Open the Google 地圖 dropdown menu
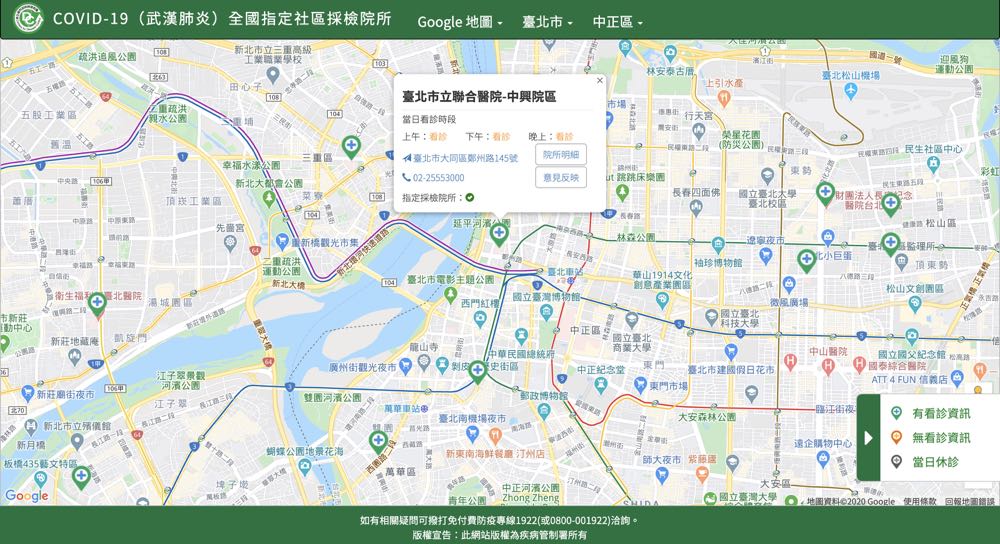 (x=460, y=22)
